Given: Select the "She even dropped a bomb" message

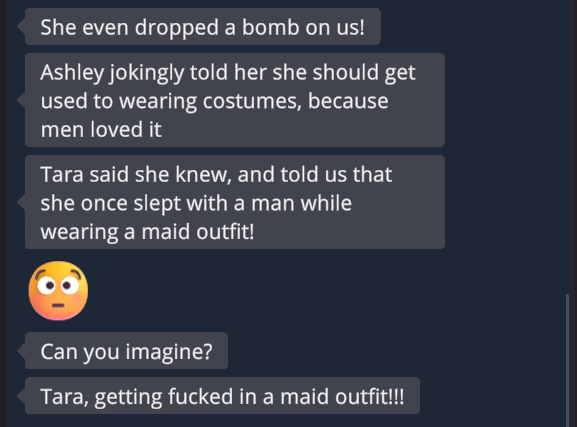Looking at the screenshot, I should click(x=203, y=27).
